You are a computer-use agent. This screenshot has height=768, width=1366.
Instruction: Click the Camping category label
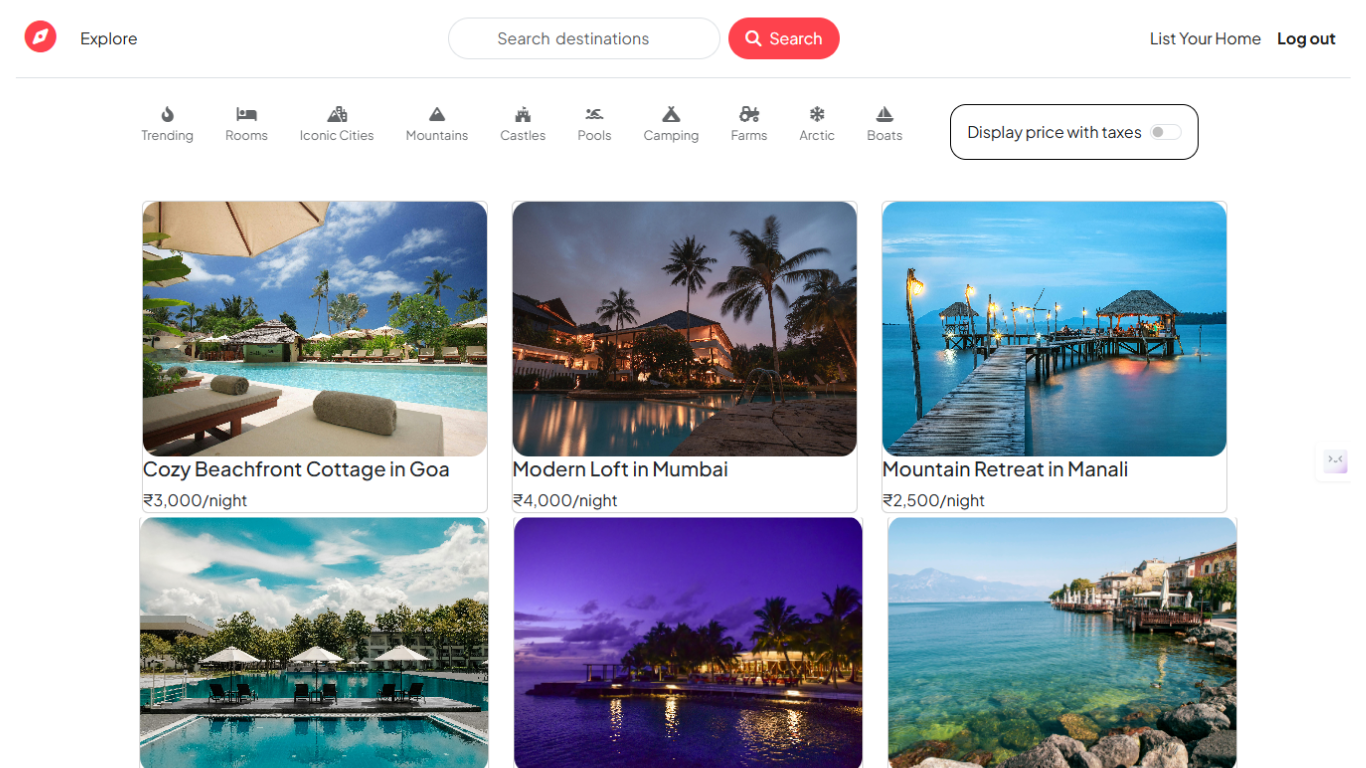(x=671, y=135)
